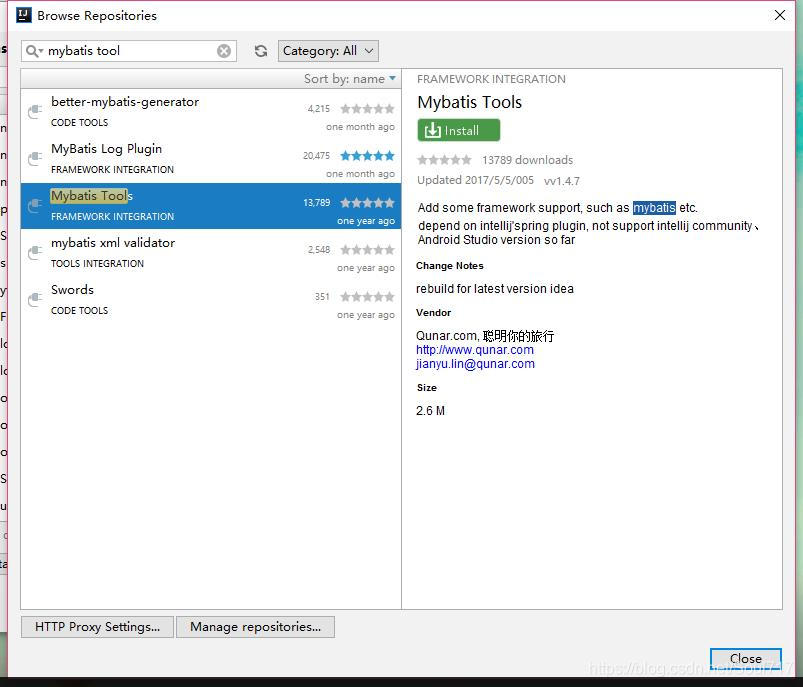Open the http://www.qunar.com vendor link
The height and width of the screenshot is (687, 803).
pyautogui.click(x=475, y=350)
